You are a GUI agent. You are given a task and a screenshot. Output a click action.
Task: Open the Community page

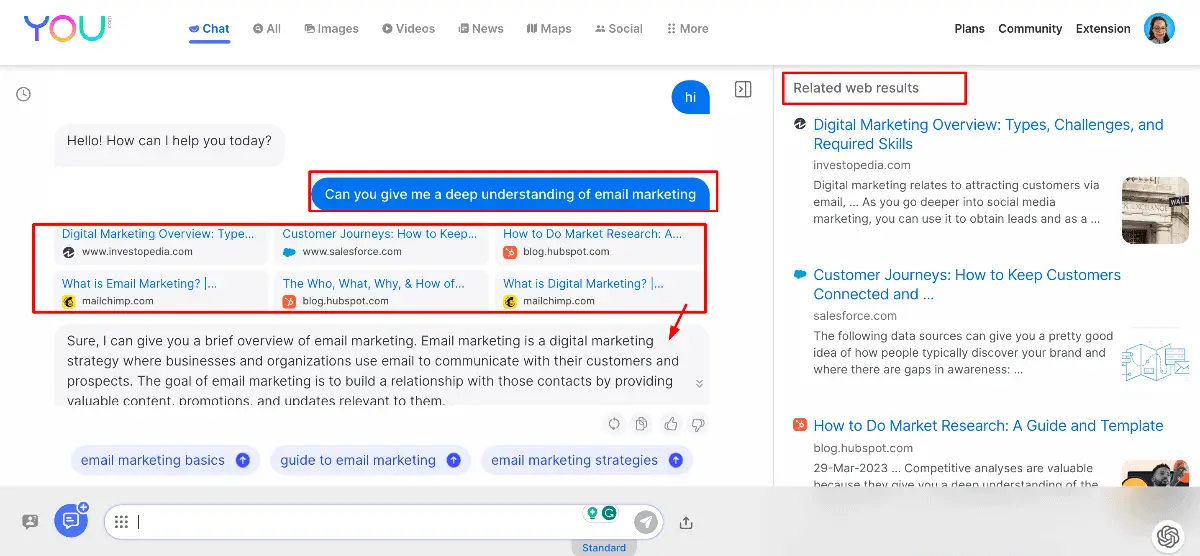tap(1030, 29)
